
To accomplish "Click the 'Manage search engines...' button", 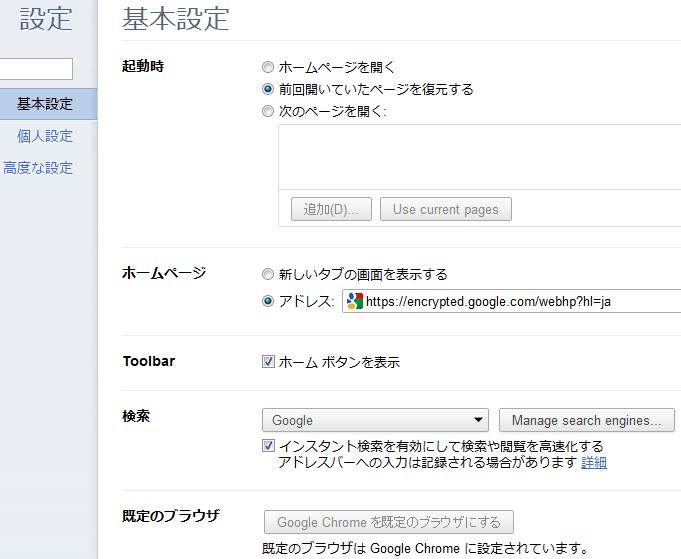I will [587, 420].
